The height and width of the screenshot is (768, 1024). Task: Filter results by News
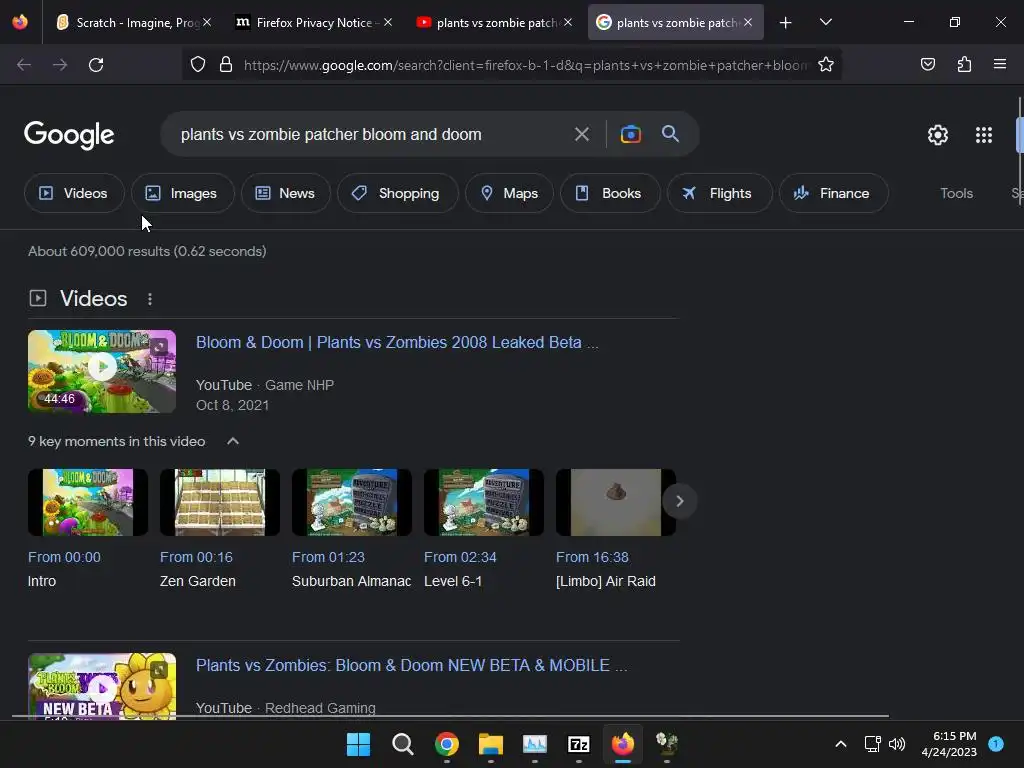(285, 193)
